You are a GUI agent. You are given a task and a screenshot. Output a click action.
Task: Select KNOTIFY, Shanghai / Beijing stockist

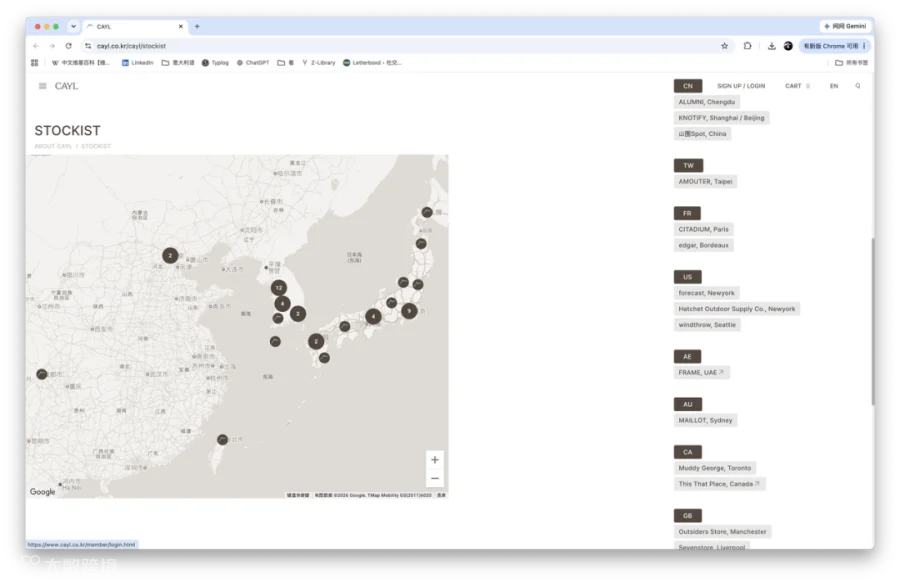click(x=721, y=118)
